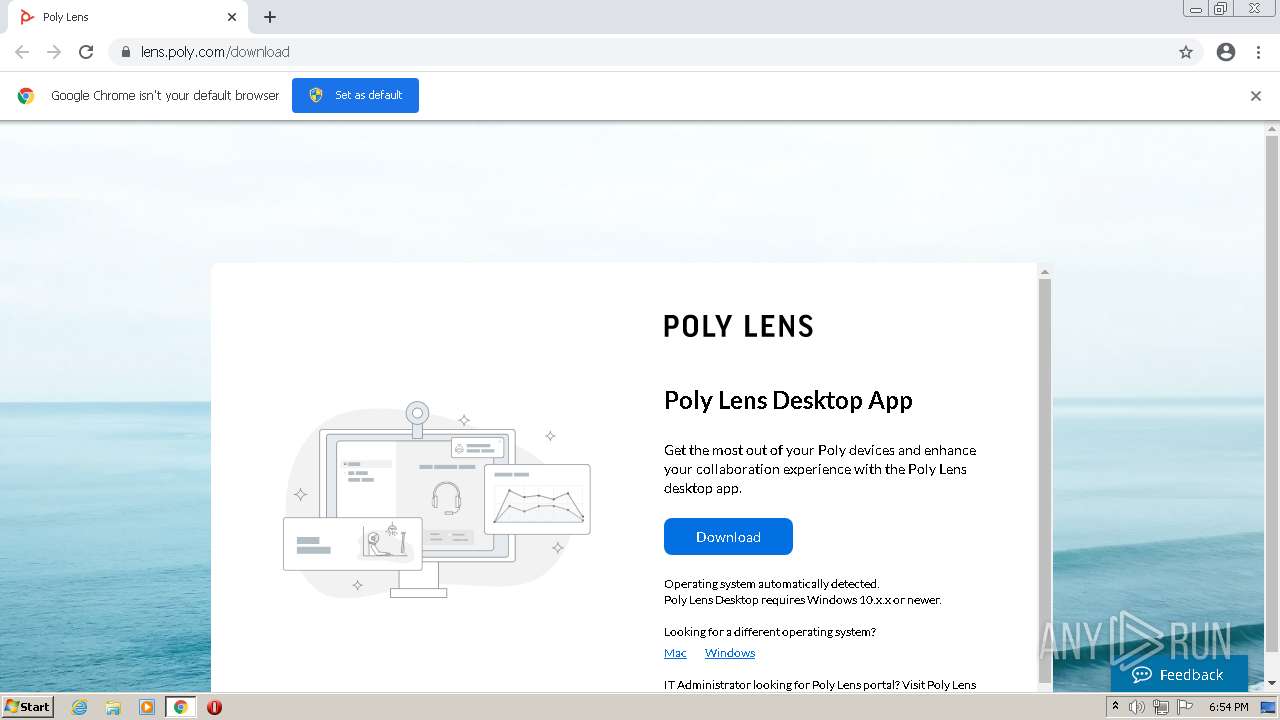Viewport: 1280px width, 720px height.
Task: Click the browser forward arrow
Action: click(54, 52)
